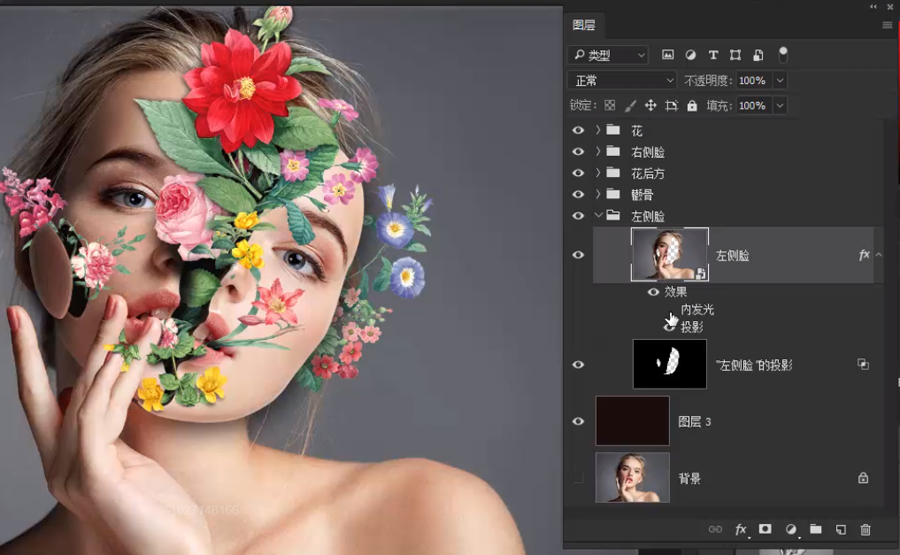Click the add layer style fx button

click(x=741, y=529)
